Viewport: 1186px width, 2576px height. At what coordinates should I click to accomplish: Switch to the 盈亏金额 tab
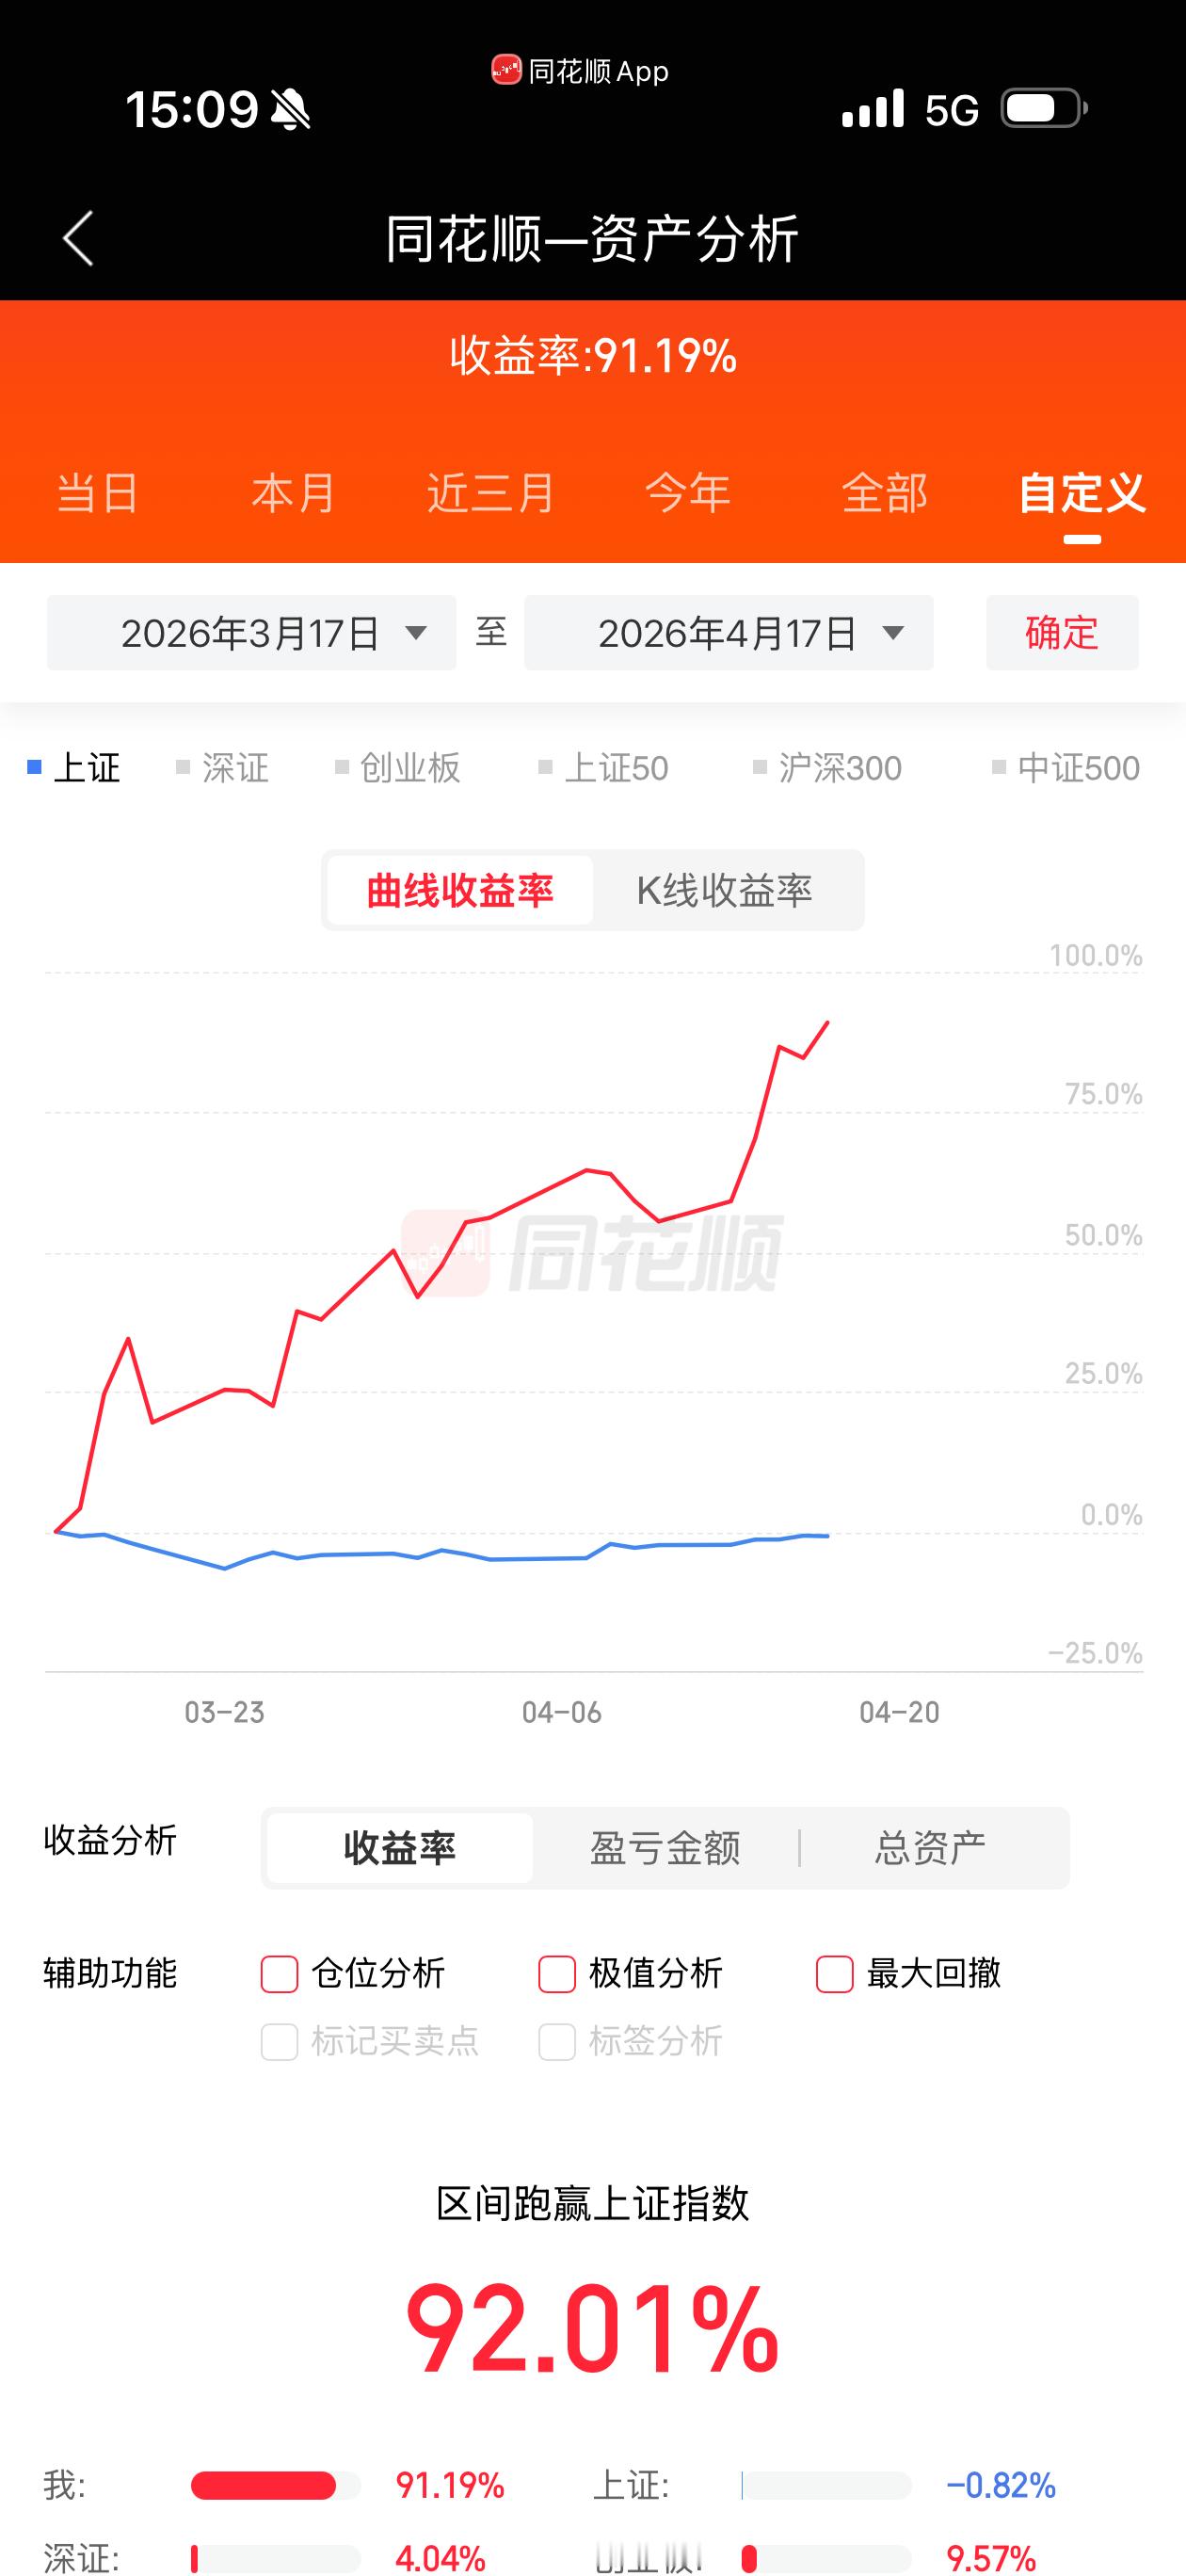(665, 1847)
